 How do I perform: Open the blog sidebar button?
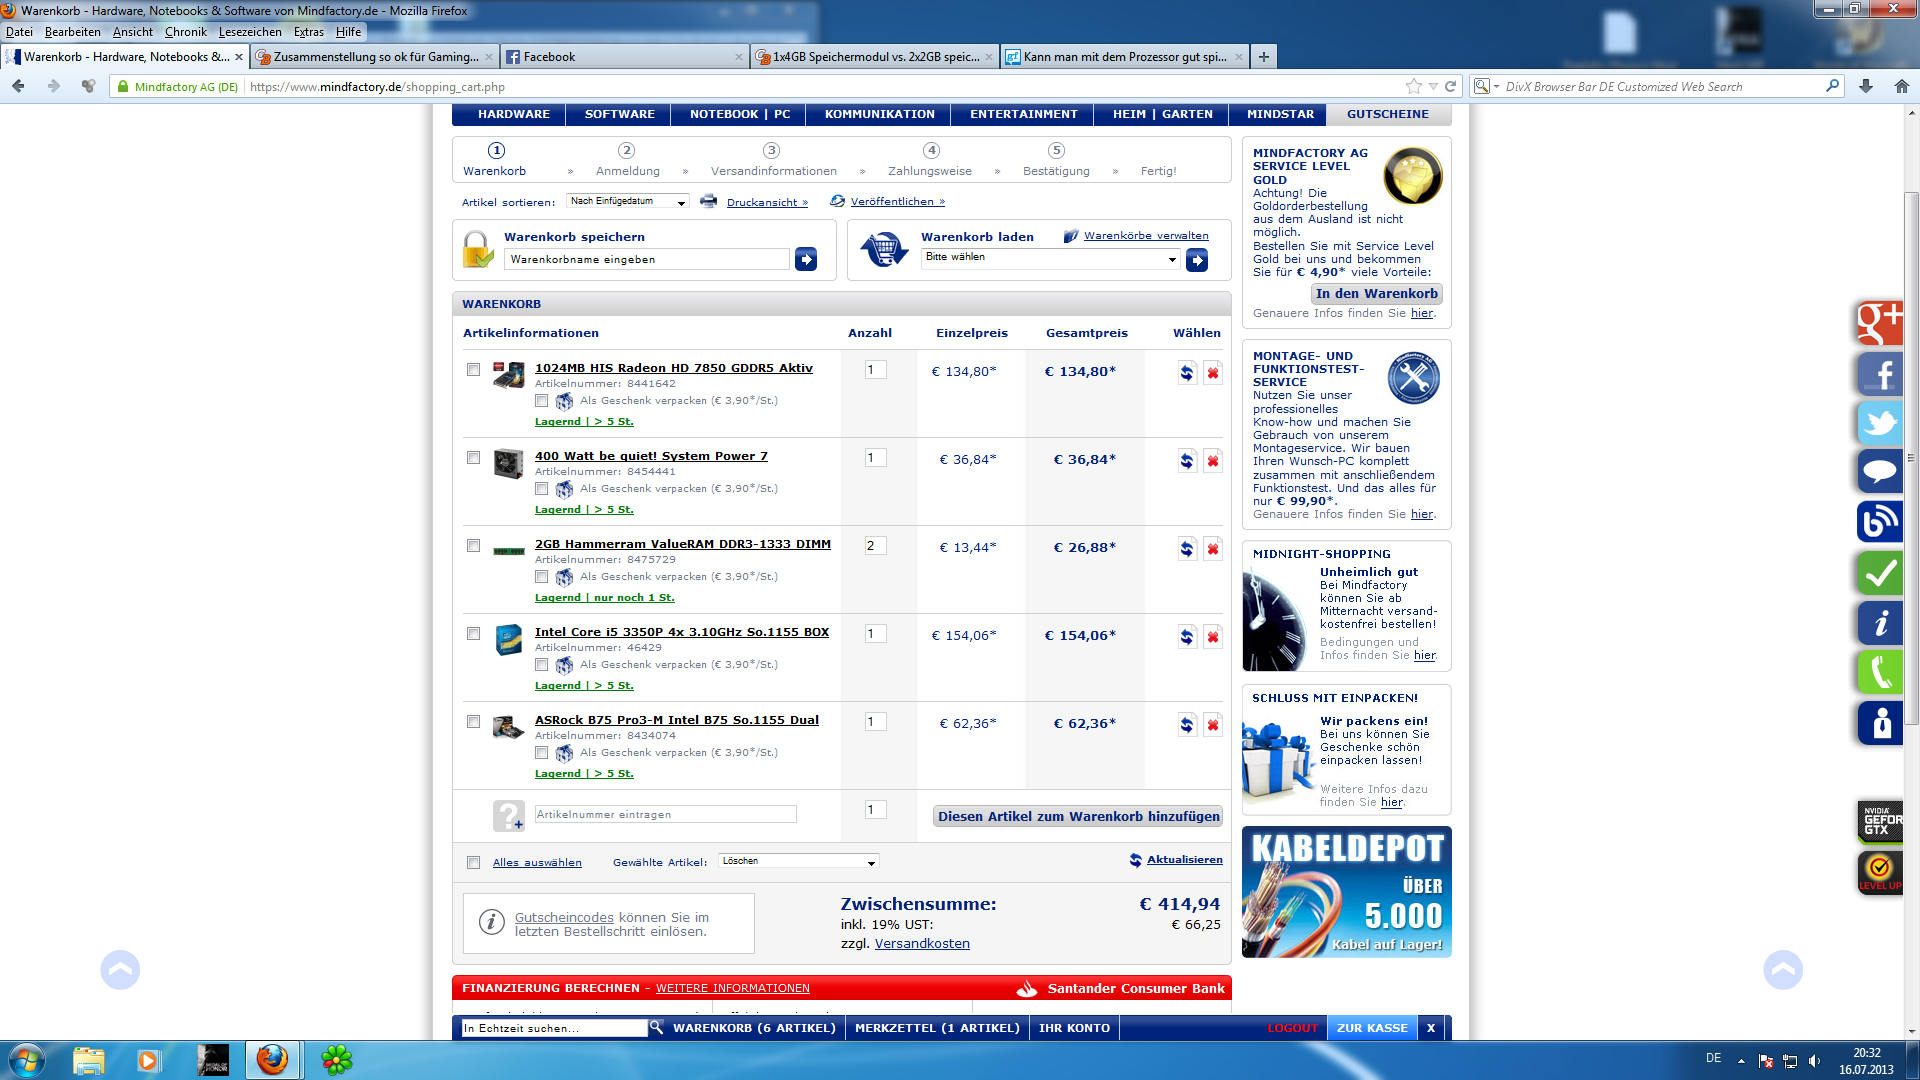click(1880, 521)
